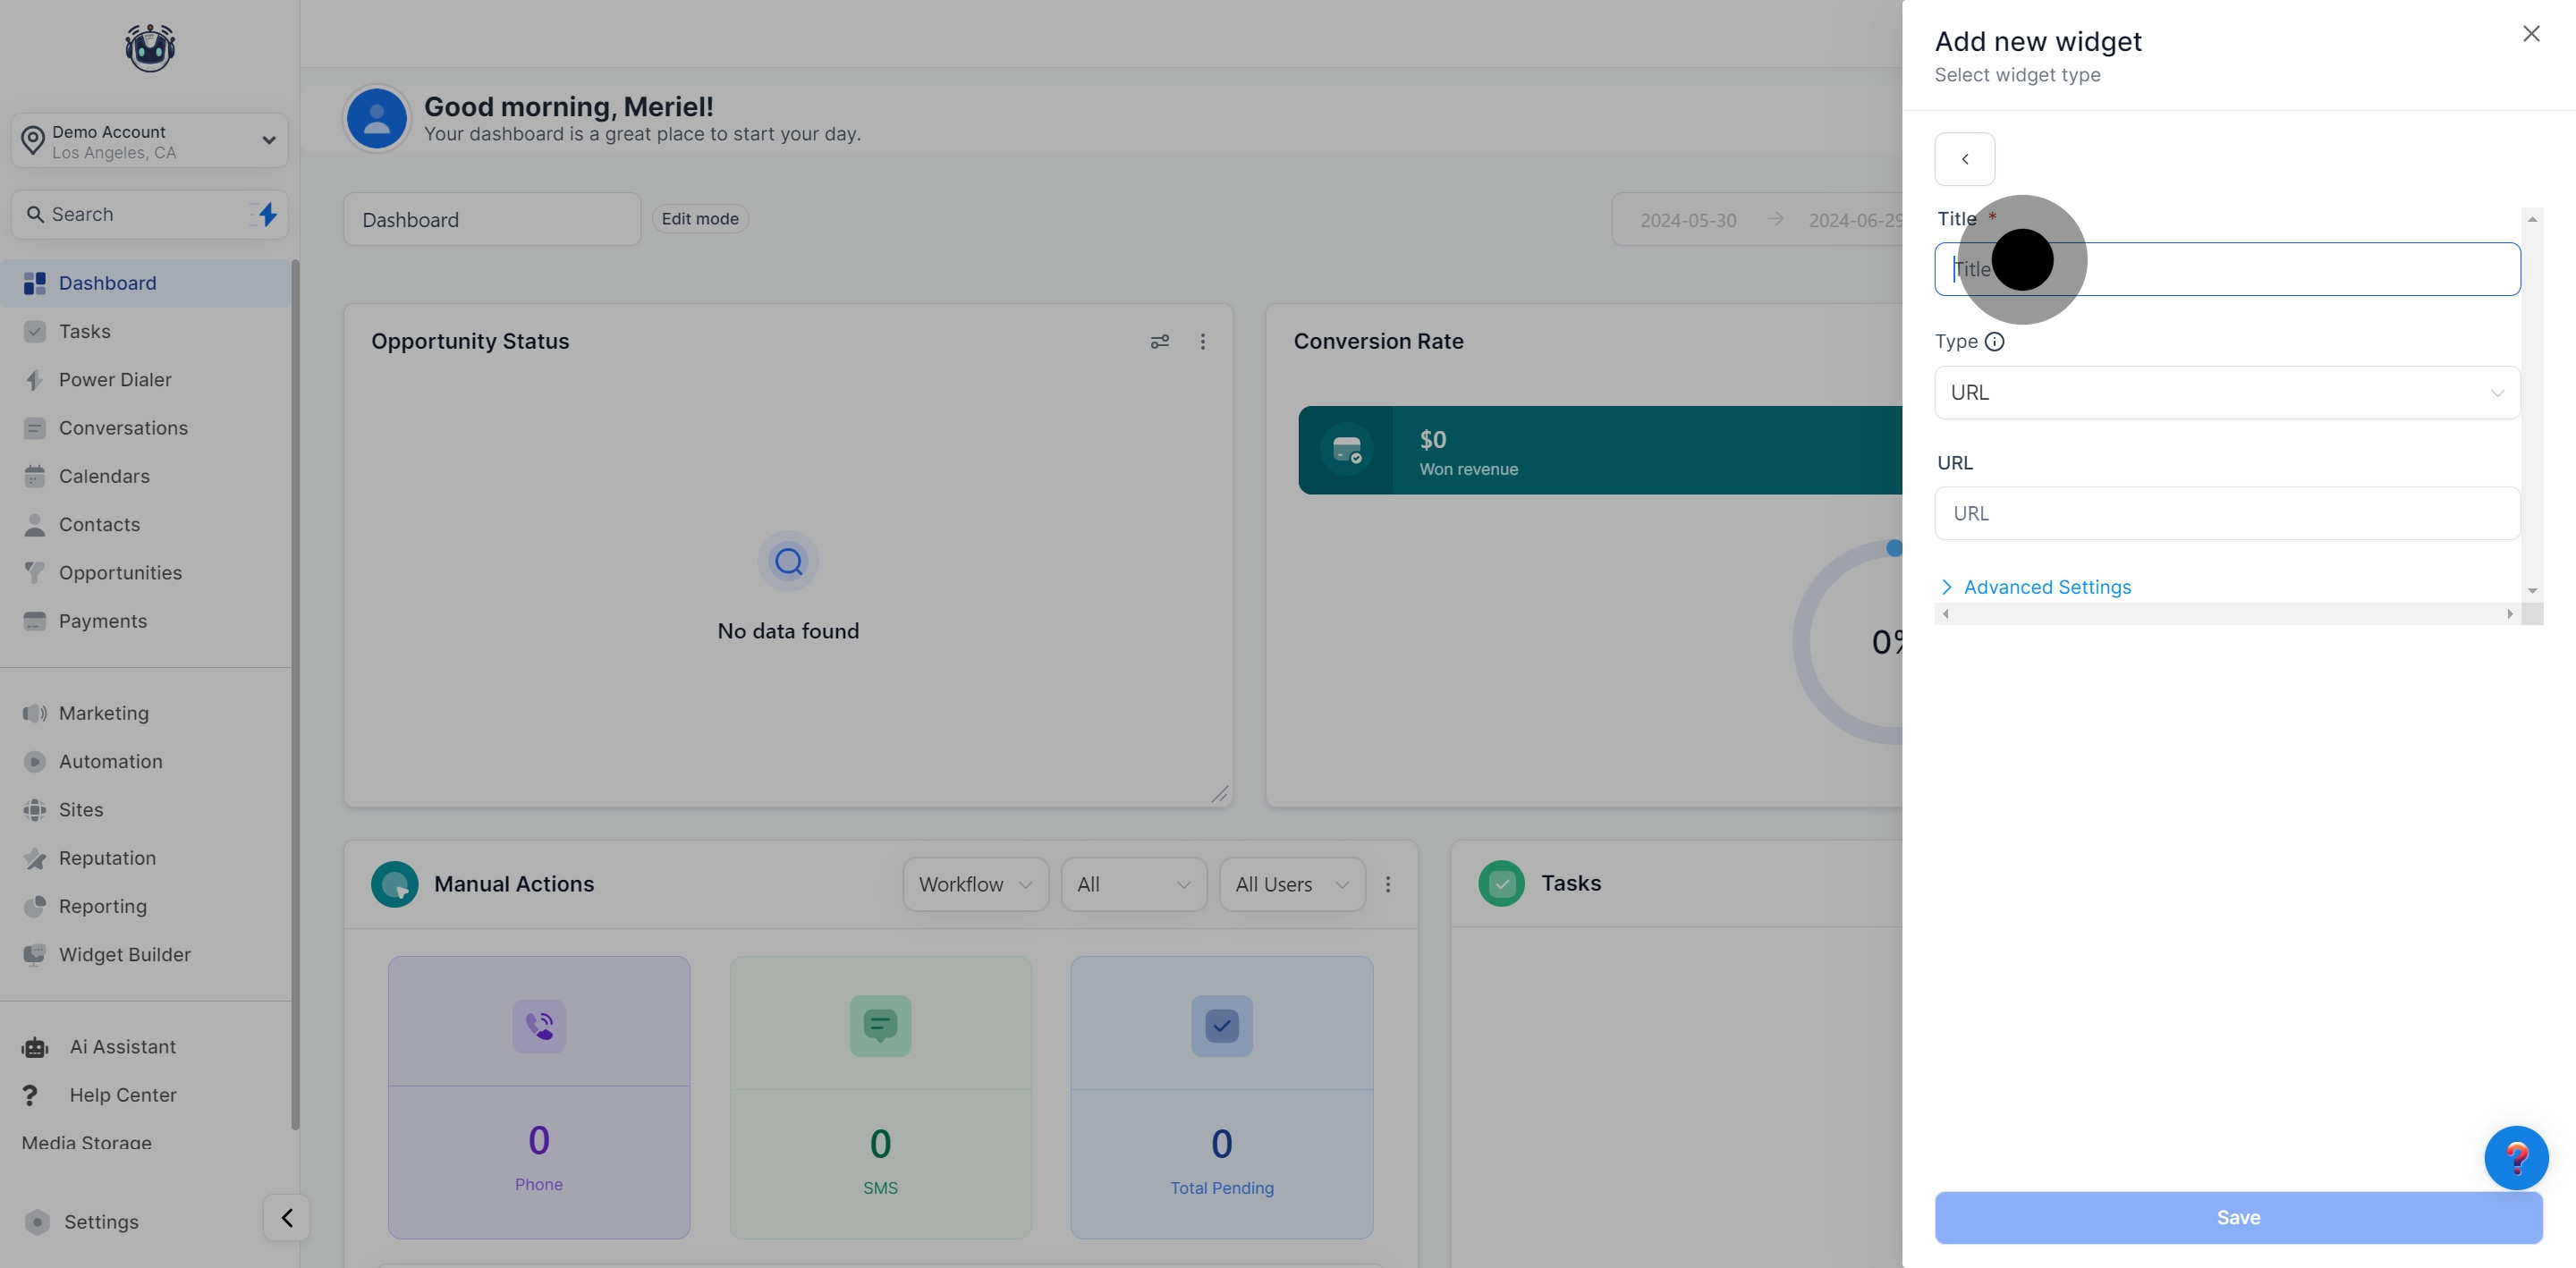Open the Type dropdown showing URL

click(x=2226, y=393)
